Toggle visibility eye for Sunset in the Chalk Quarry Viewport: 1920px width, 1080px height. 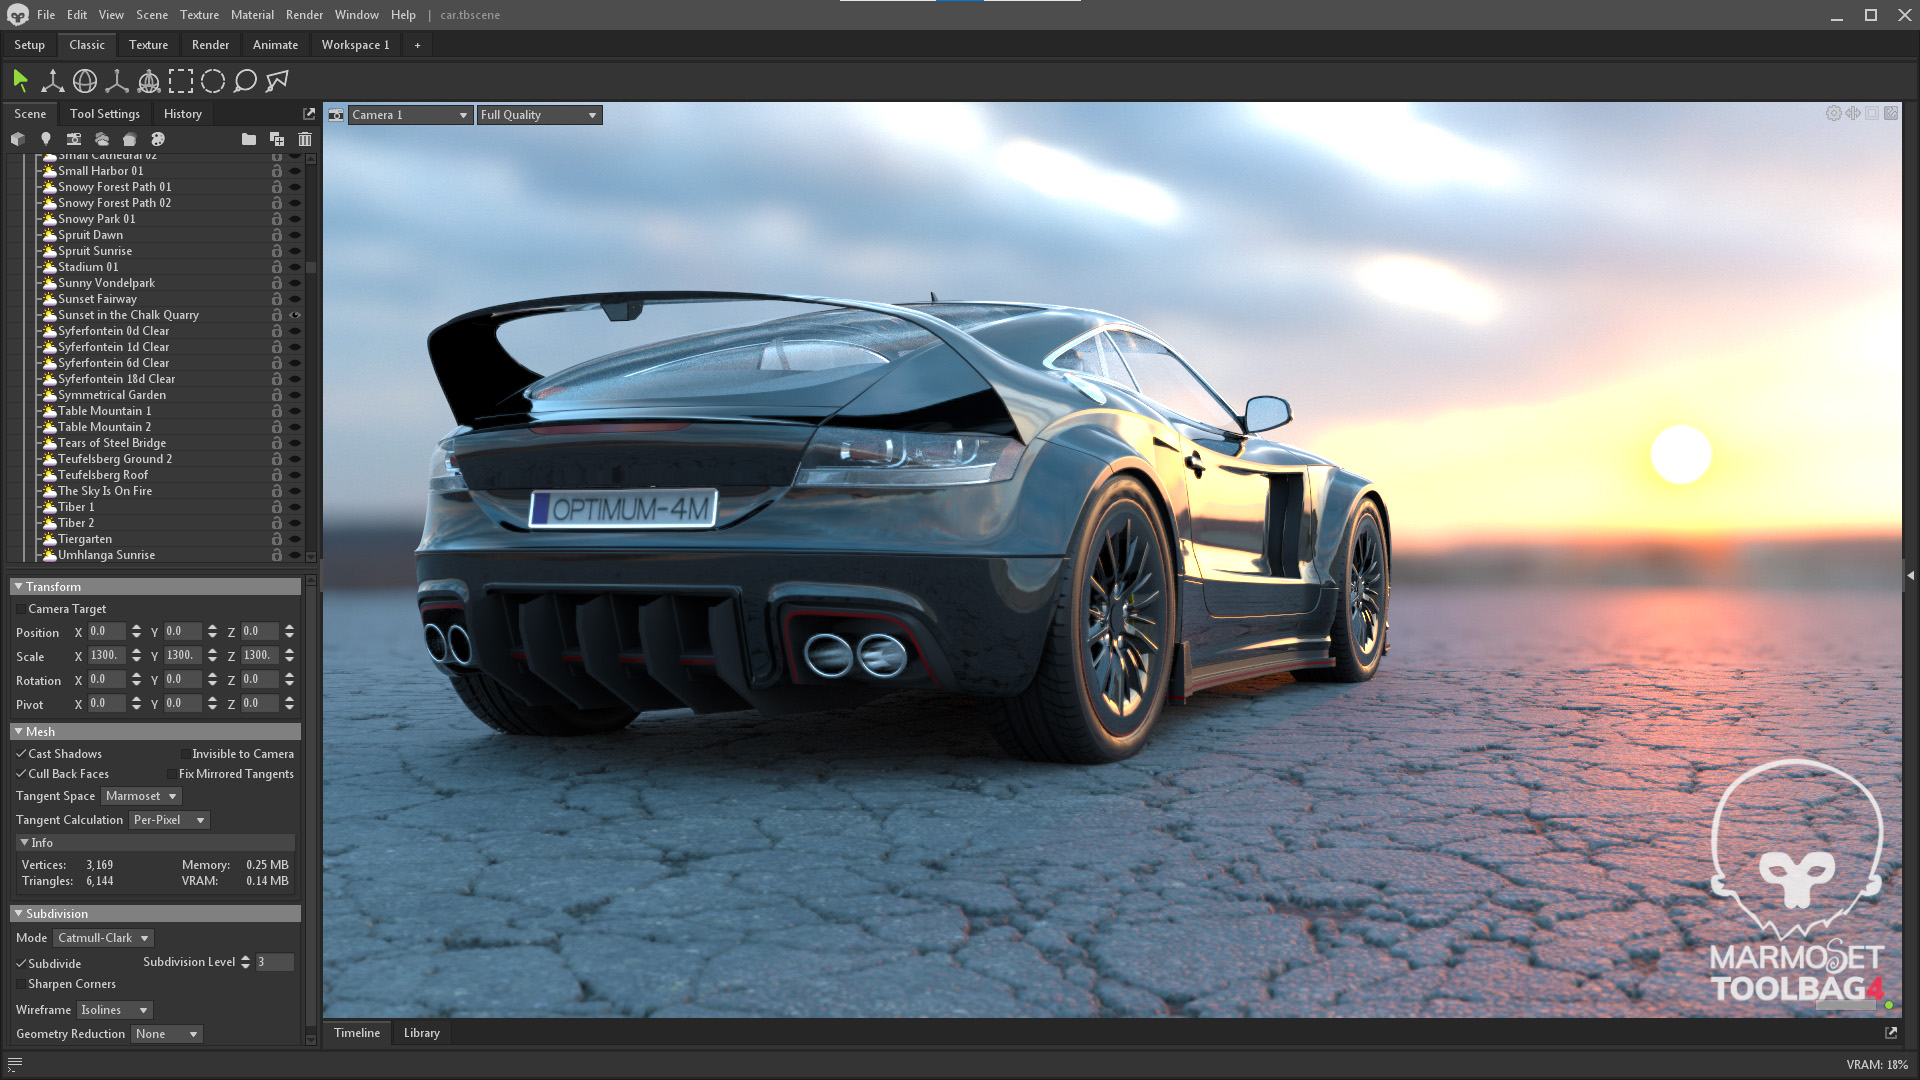[x=295, y=315]
